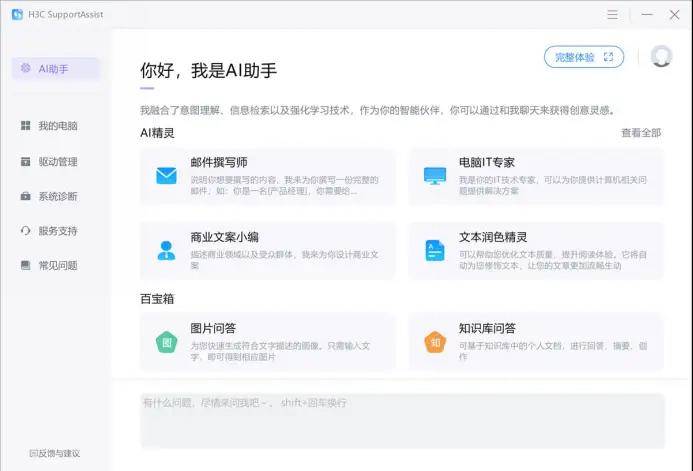Screen dimensions: 693x471
Task: Click the H3C SupportAssist logo icon
Action: click(17, 14)
